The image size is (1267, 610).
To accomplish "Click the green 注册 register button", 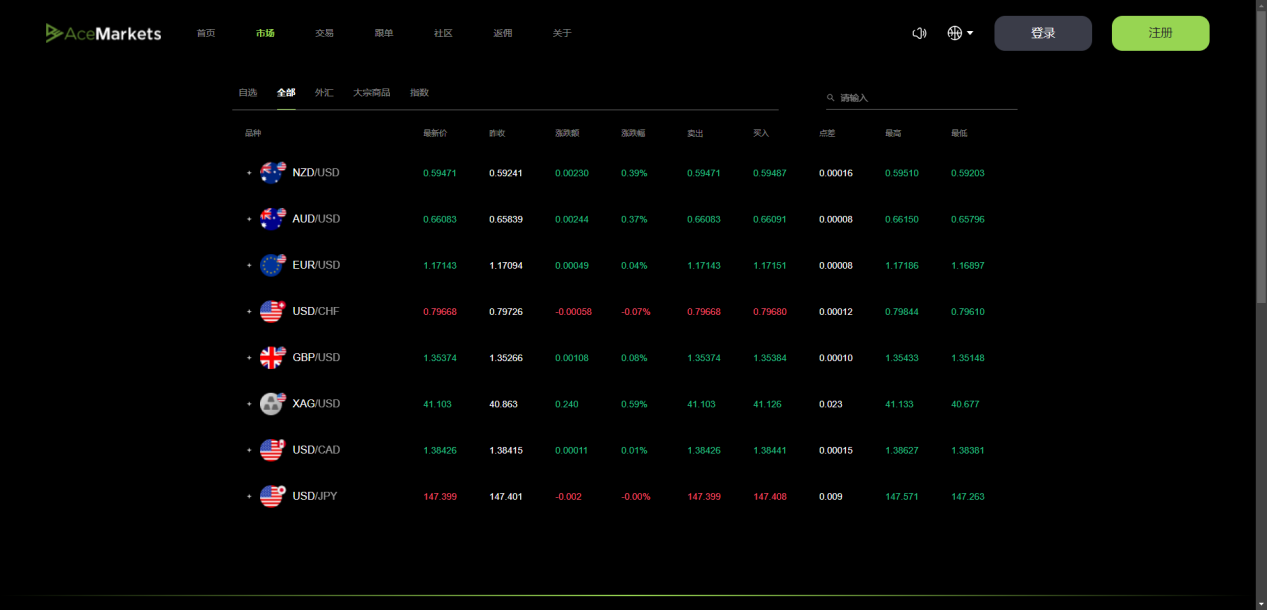I will coord(1159,32).
